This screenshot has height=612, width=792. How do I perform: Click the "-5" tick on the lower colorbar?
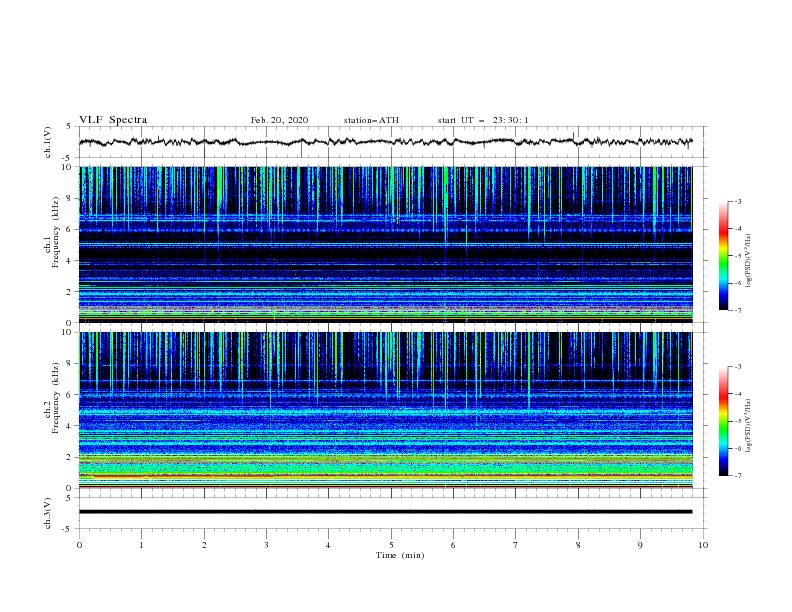coord(737,421)
